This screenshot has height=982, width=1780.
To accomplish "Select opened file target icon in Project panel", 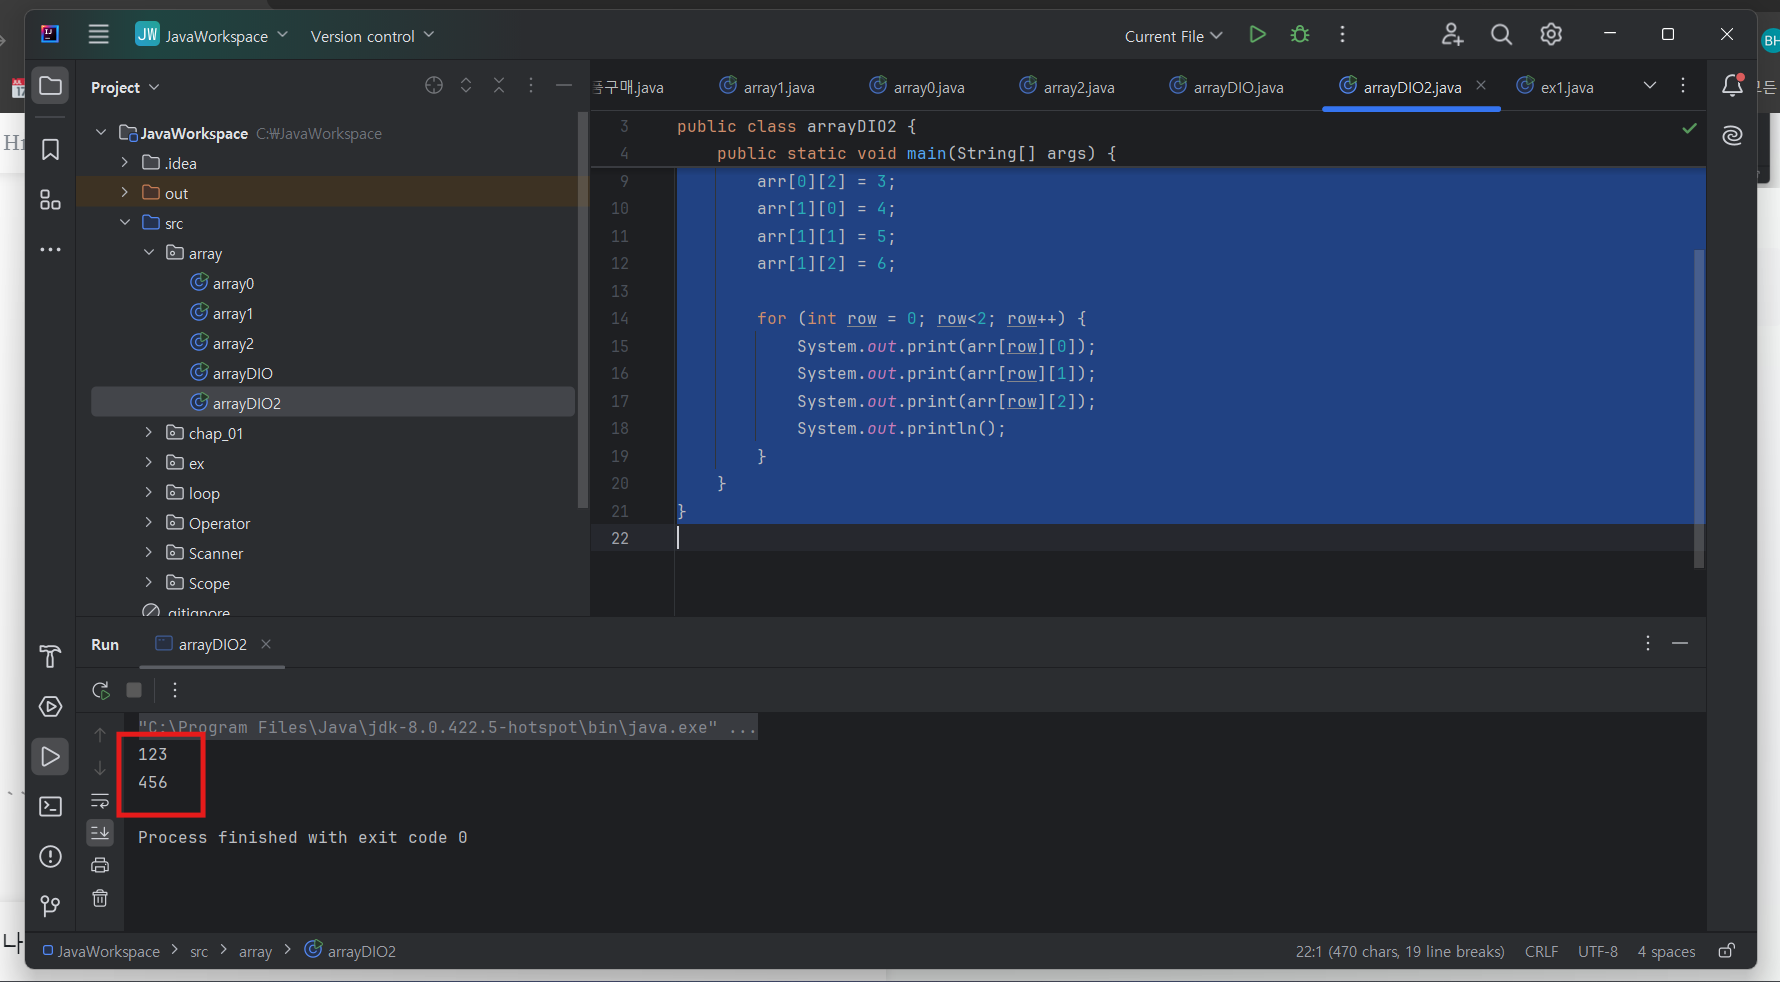I will pyautogui.click(x=434, y=86).
